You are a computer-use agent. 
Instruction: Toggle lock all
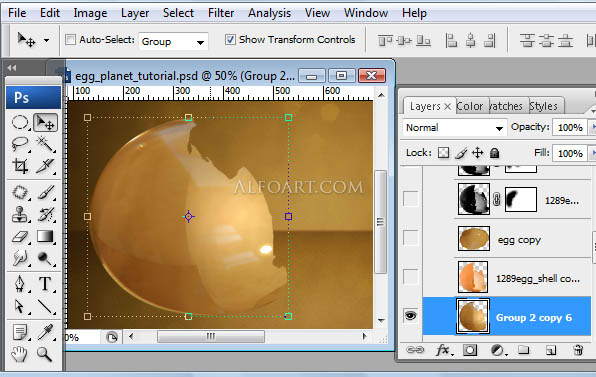(494, 153)
